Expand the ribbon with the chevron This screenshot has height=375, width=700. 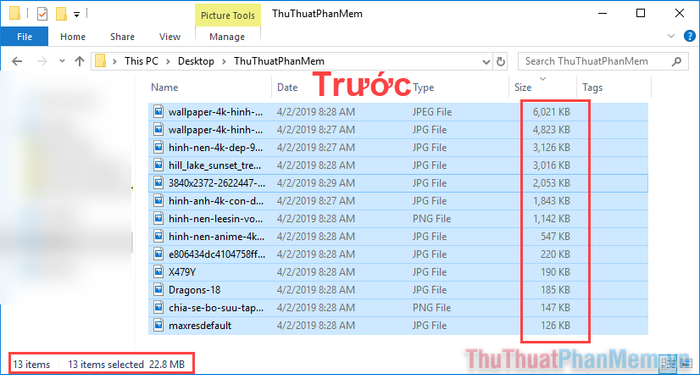tap(671, 36)
